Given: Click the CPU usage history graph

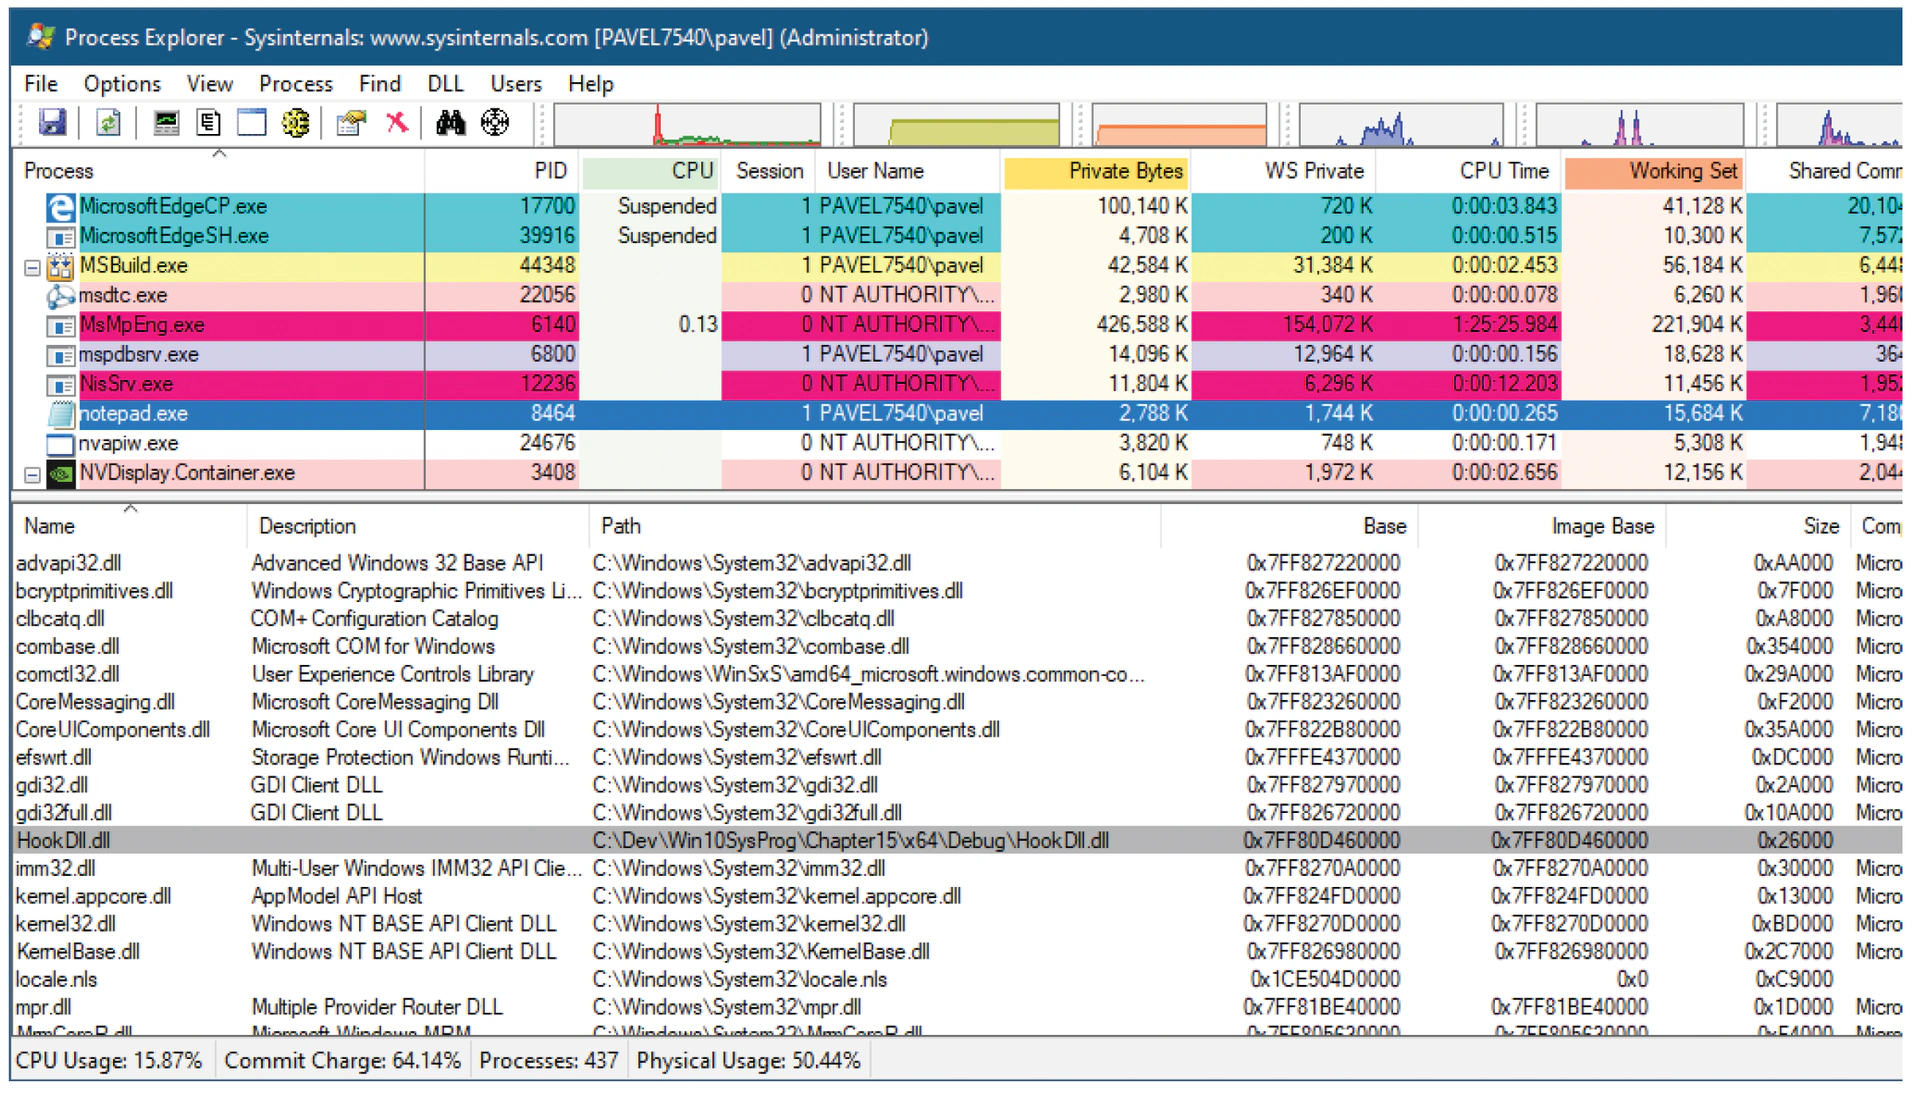Looking at the screenshot, I should tap(688, 125).
